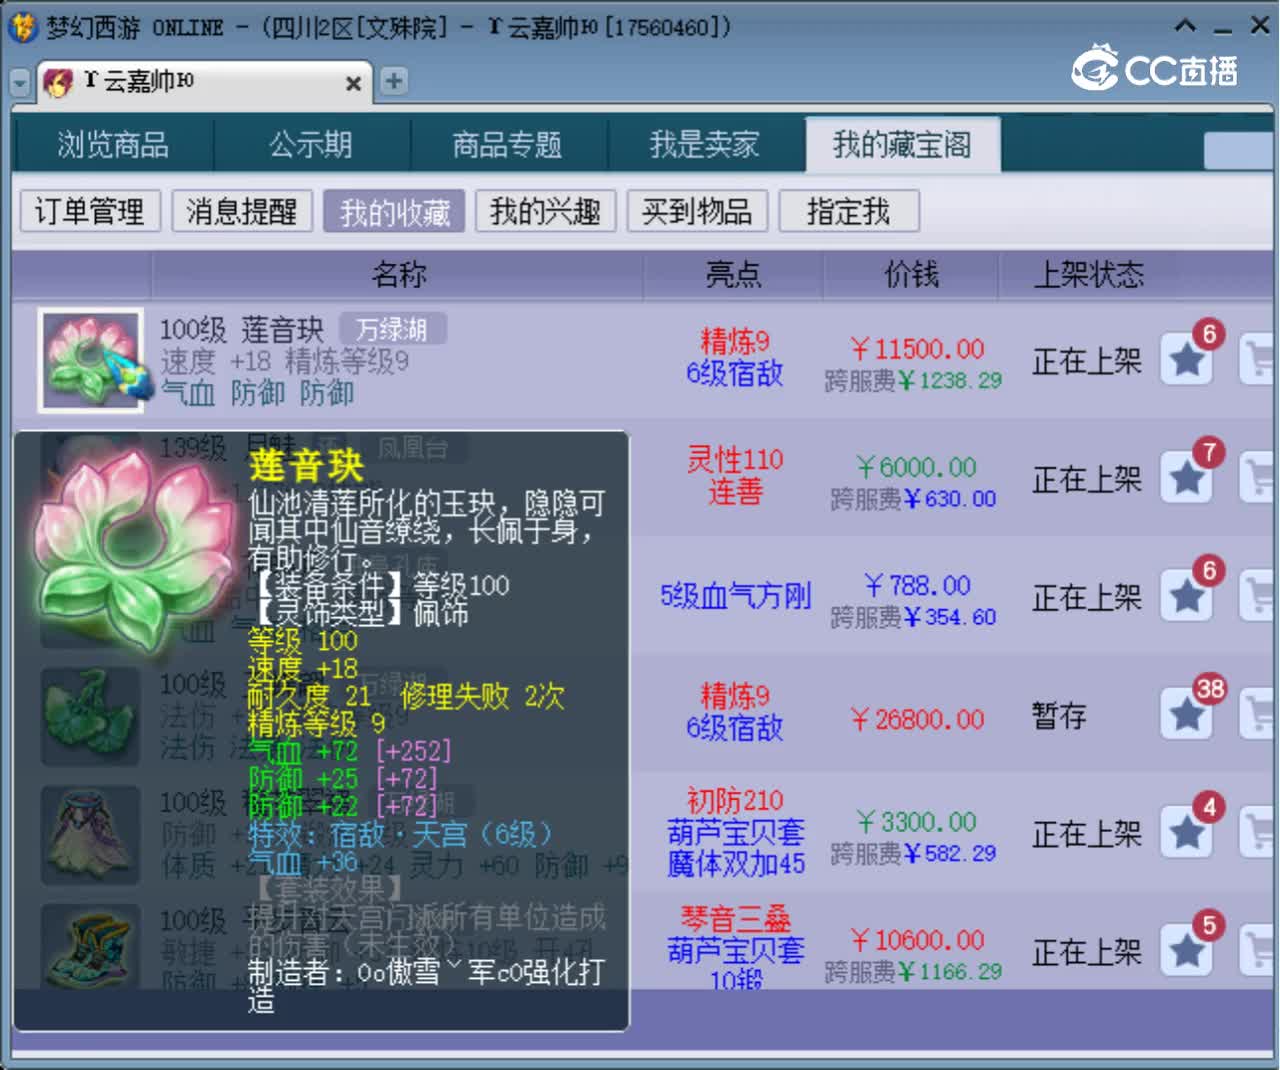
Task: Click cart icon on ¥788.00 row
Action: (x=1258, y=596)
